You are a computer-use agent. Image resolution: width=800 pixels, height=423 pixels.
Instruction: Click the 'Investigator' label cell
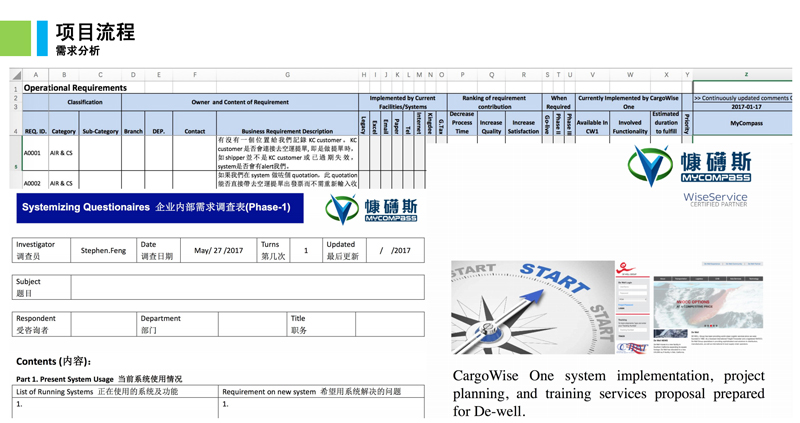point(41,251)
